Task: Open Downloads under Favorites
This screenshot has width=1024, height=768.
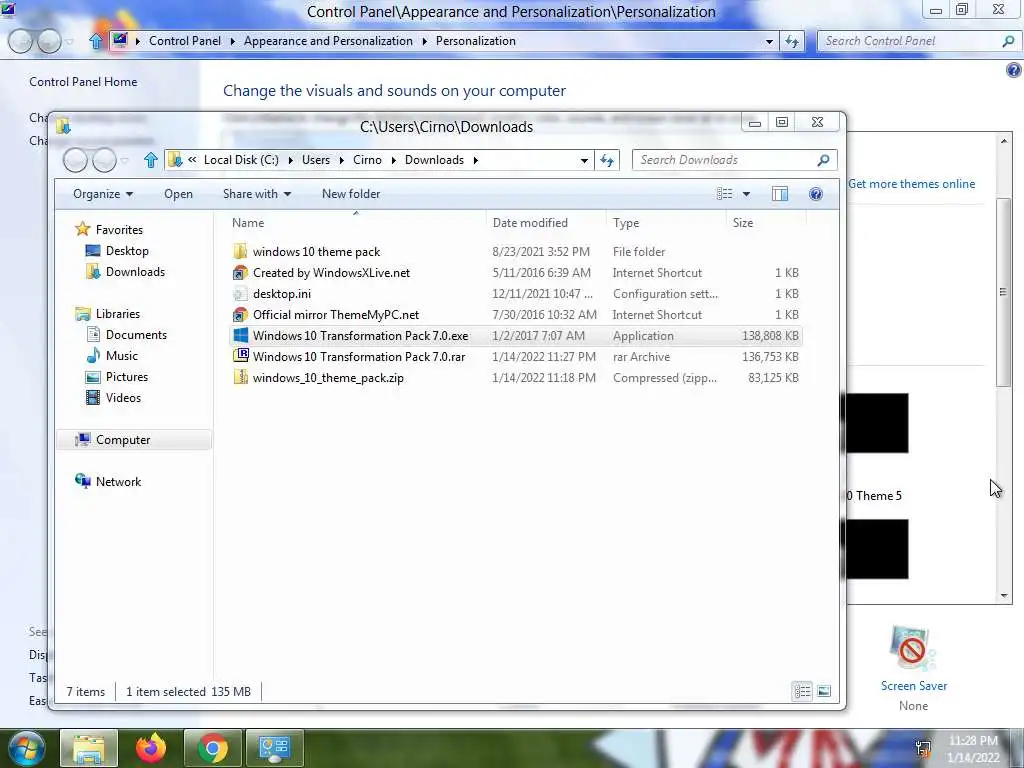Action: [x=135, y=272]
